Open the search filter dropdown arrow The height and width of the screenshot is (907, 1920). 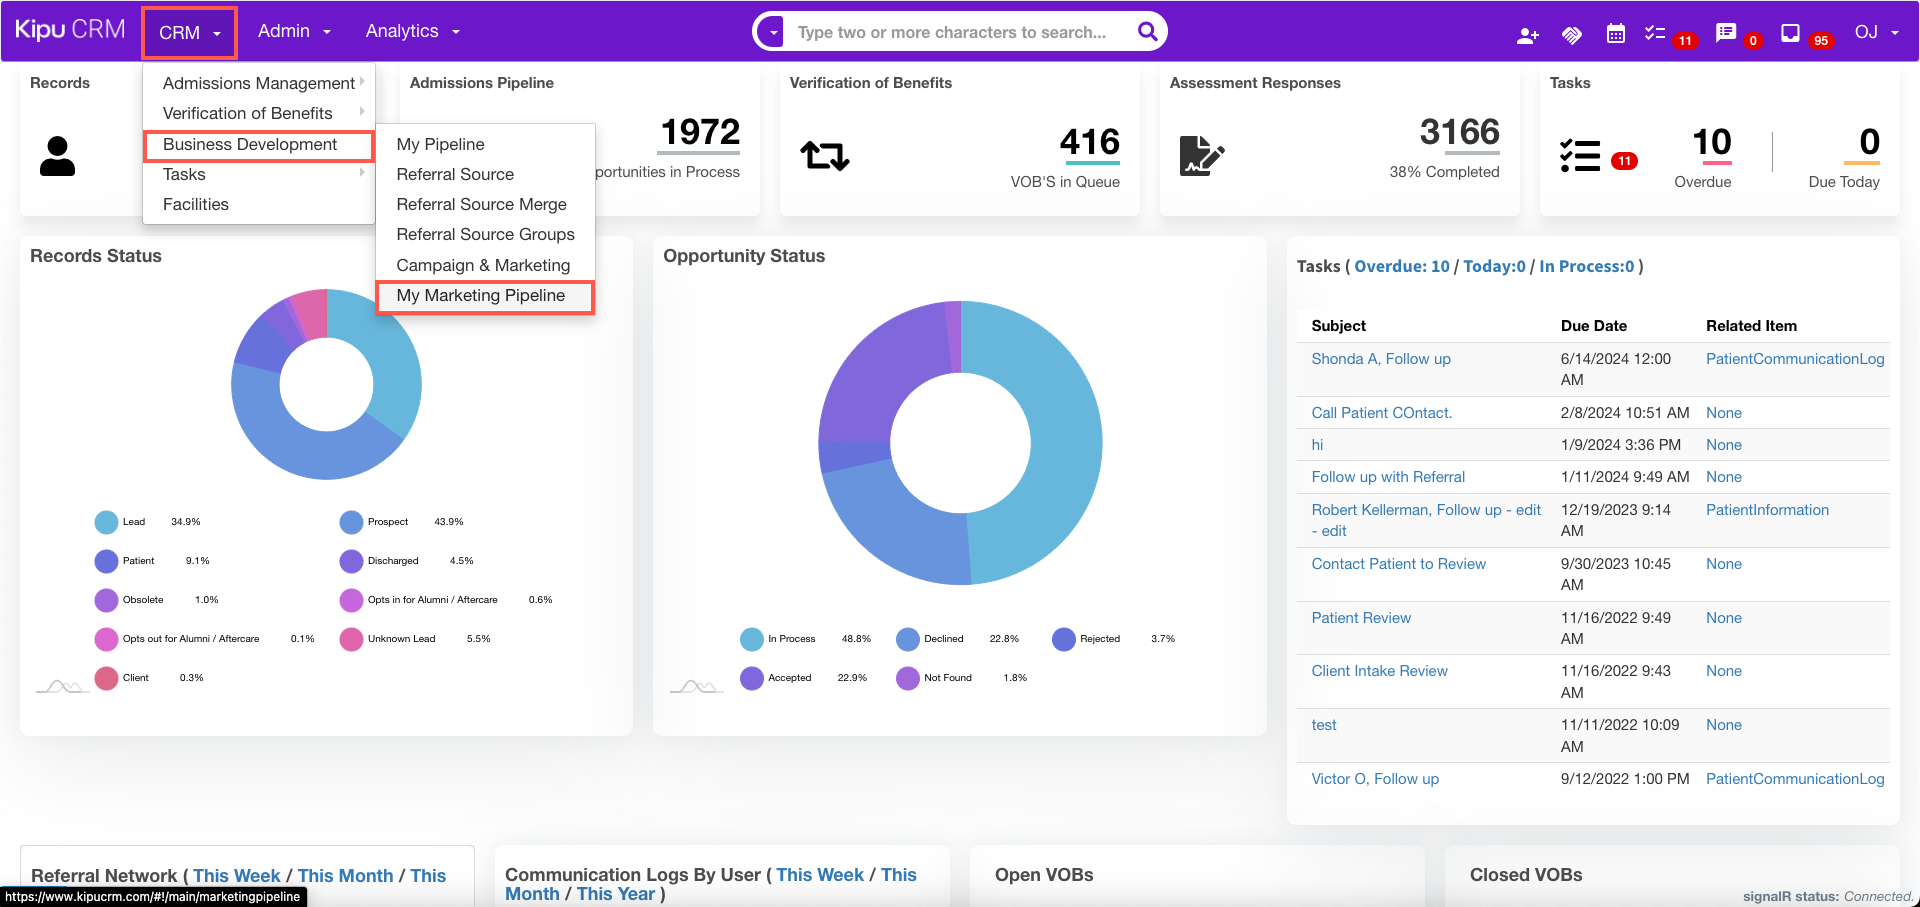[773, 32]
